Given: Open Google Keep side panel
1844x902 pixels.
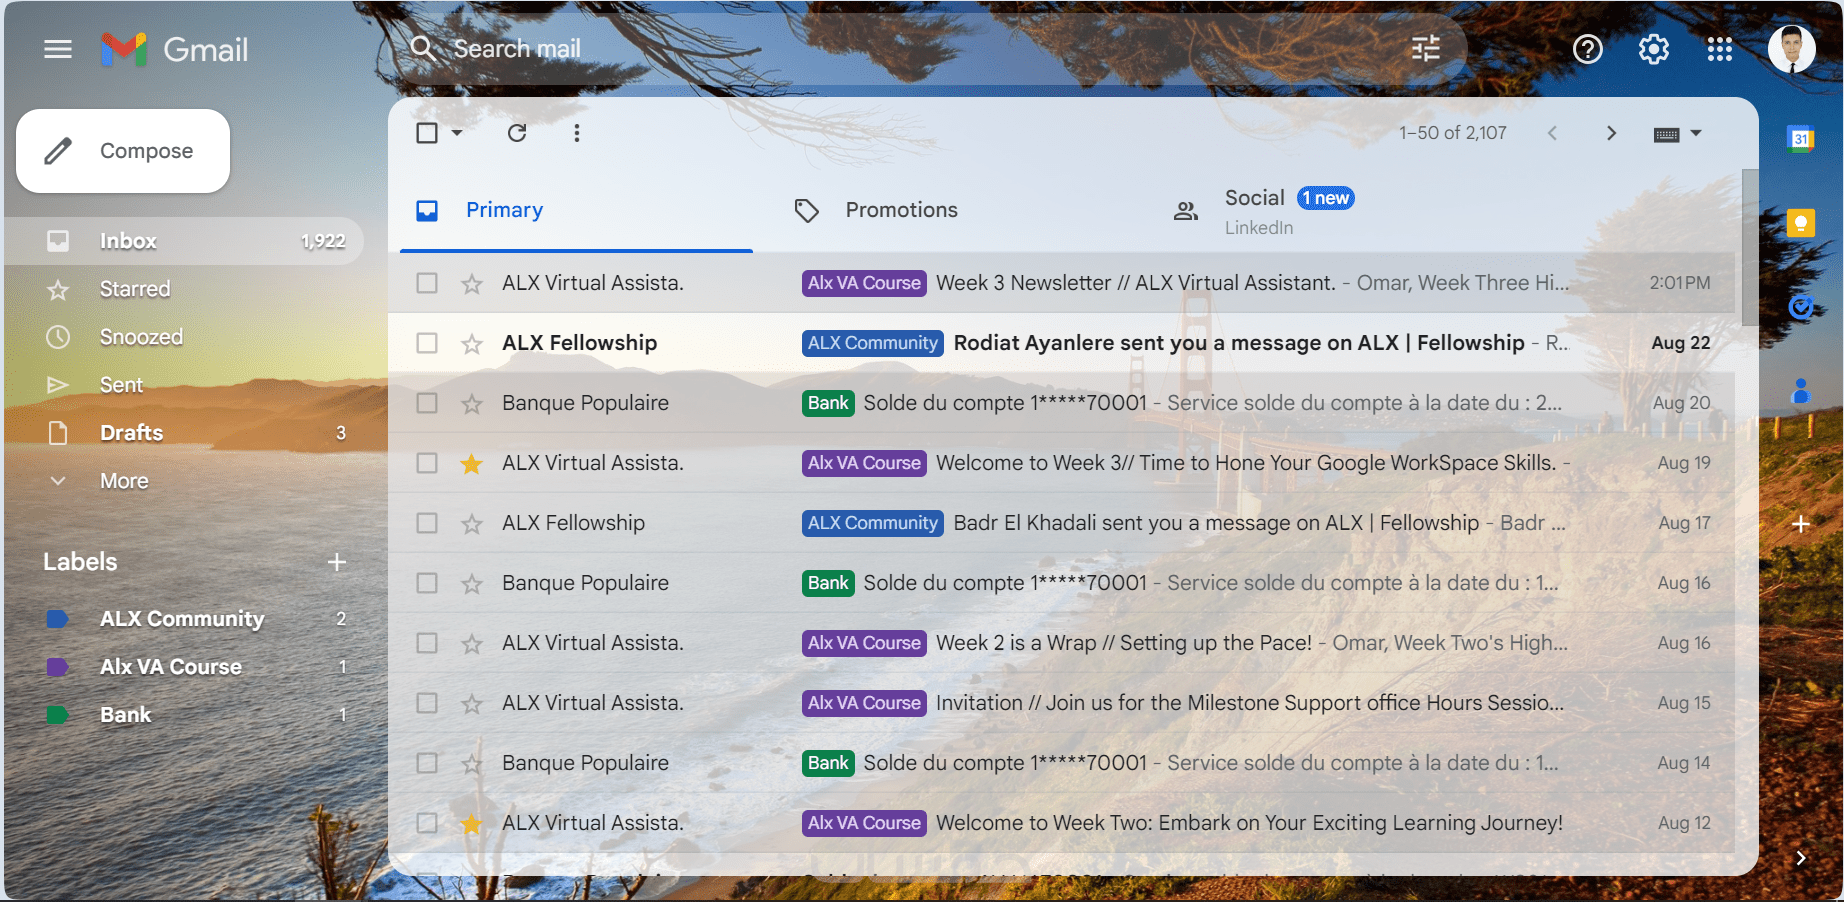Looking at the screenshot, I should pyautogui.click(x=1801, y=223).
